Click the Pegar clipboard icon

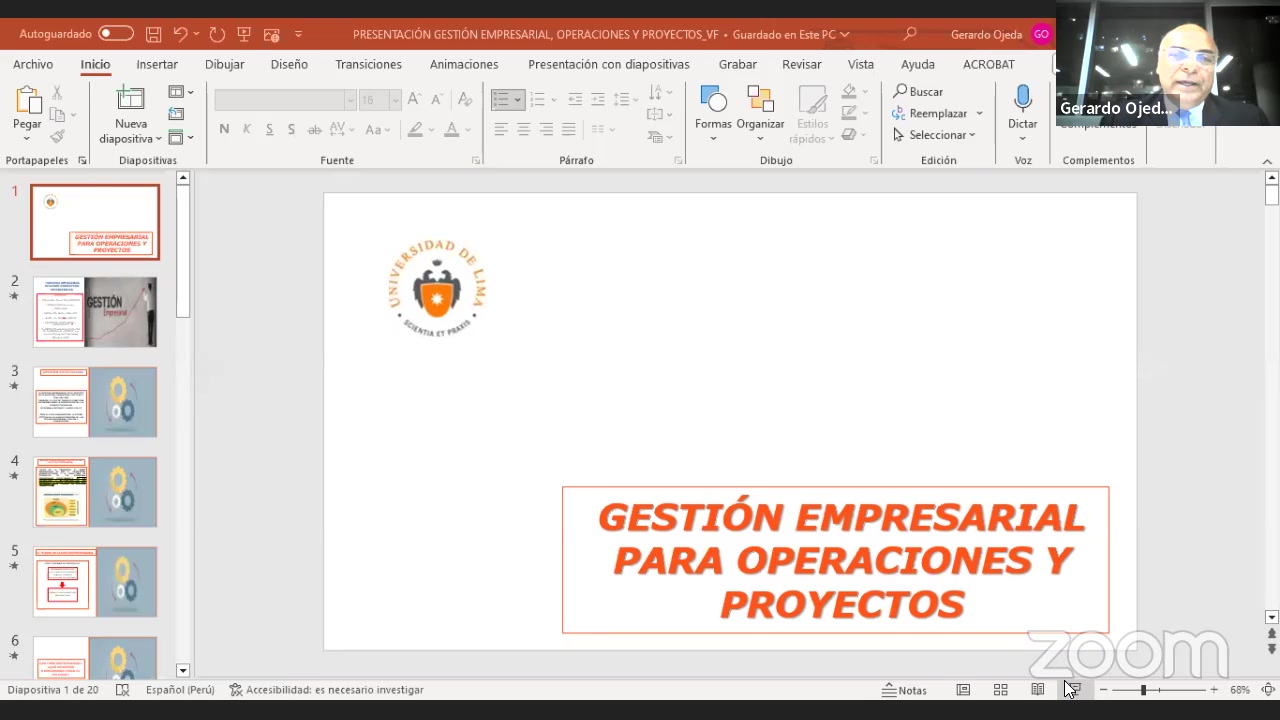[x=27, y=100]
